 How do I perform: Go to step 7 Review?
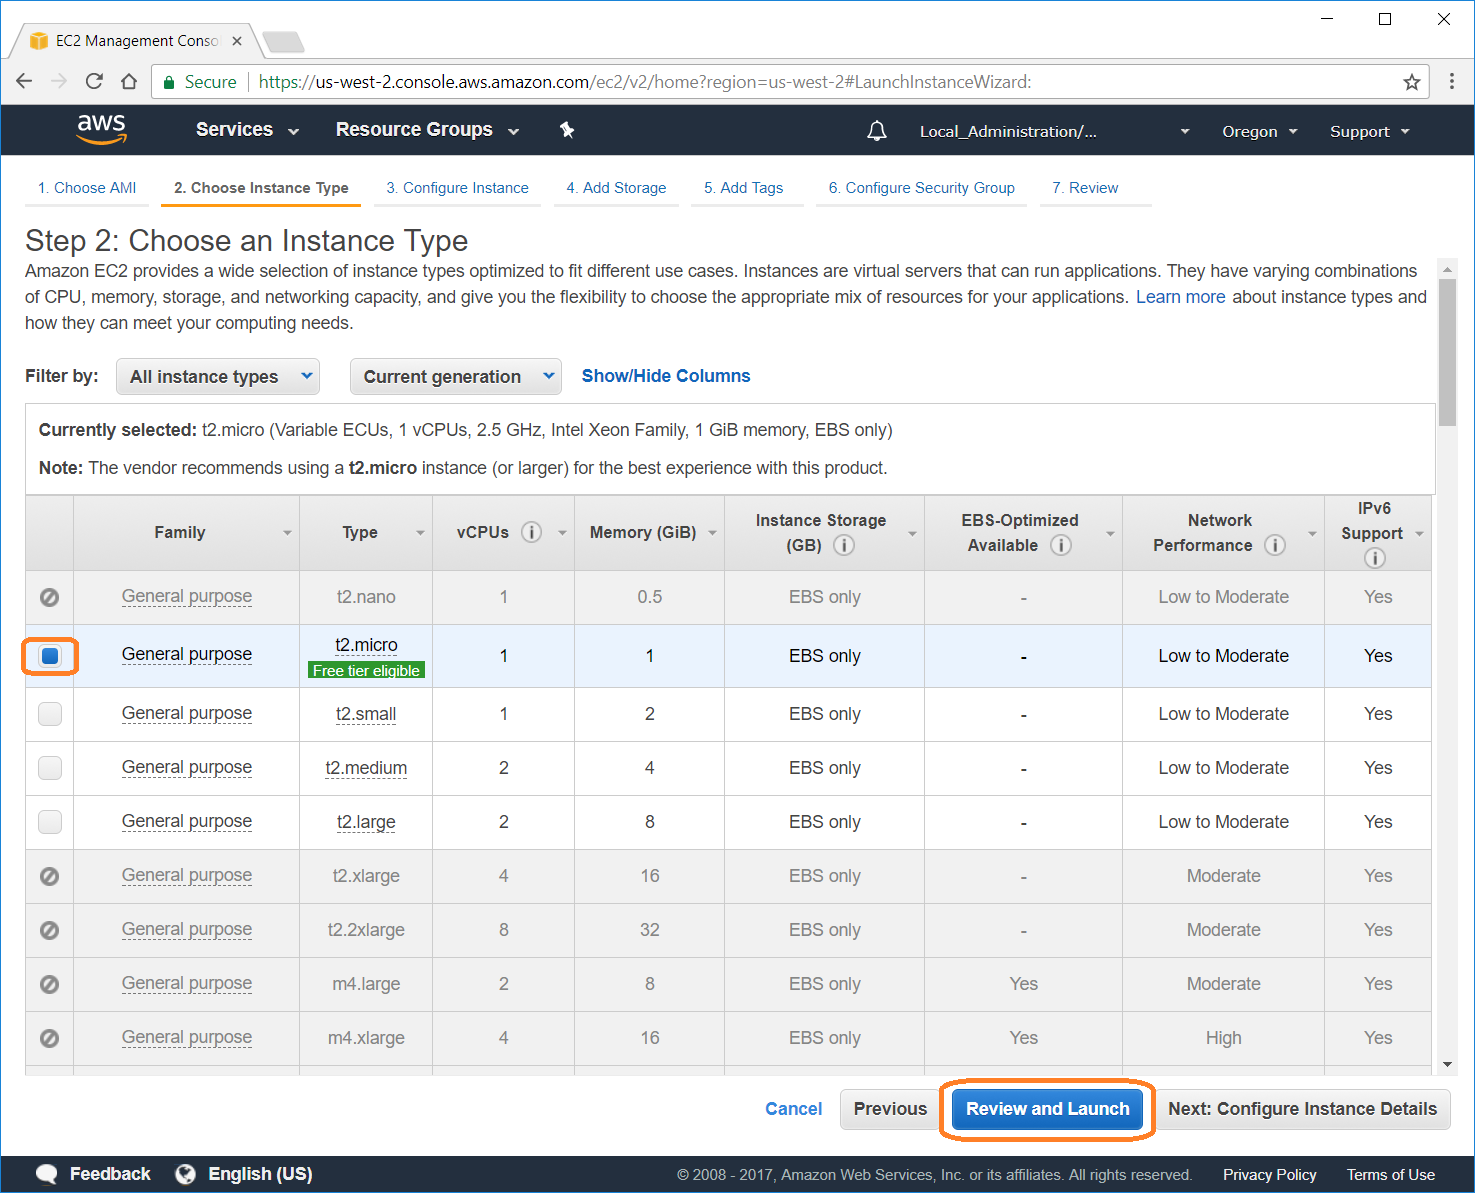[1085, 188]
